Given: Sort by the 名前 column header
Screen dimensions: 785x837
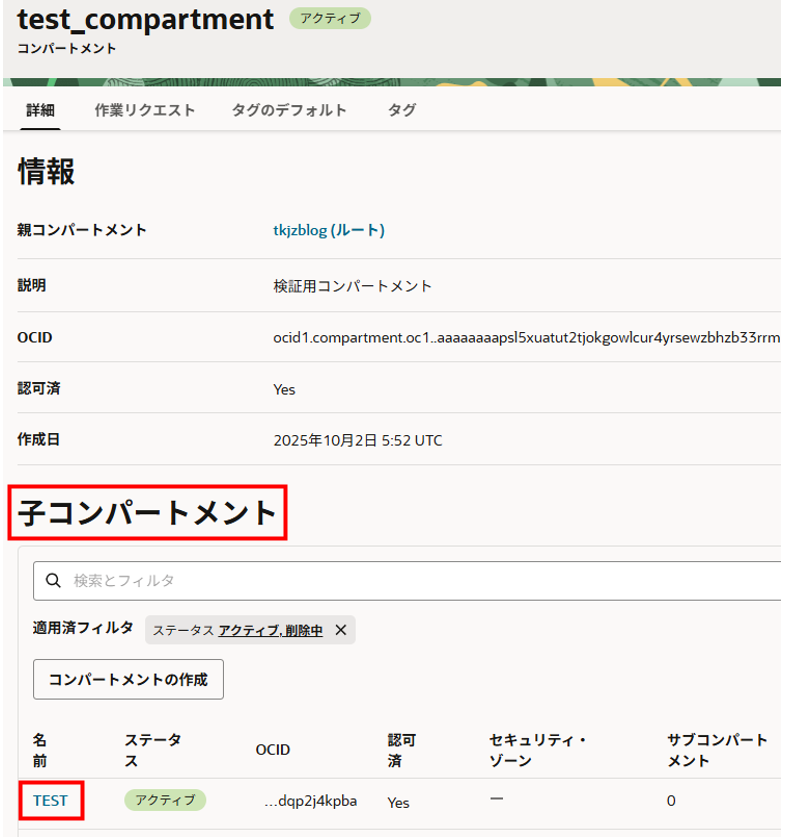Looking at the screenshot, I should click(40, 749).
